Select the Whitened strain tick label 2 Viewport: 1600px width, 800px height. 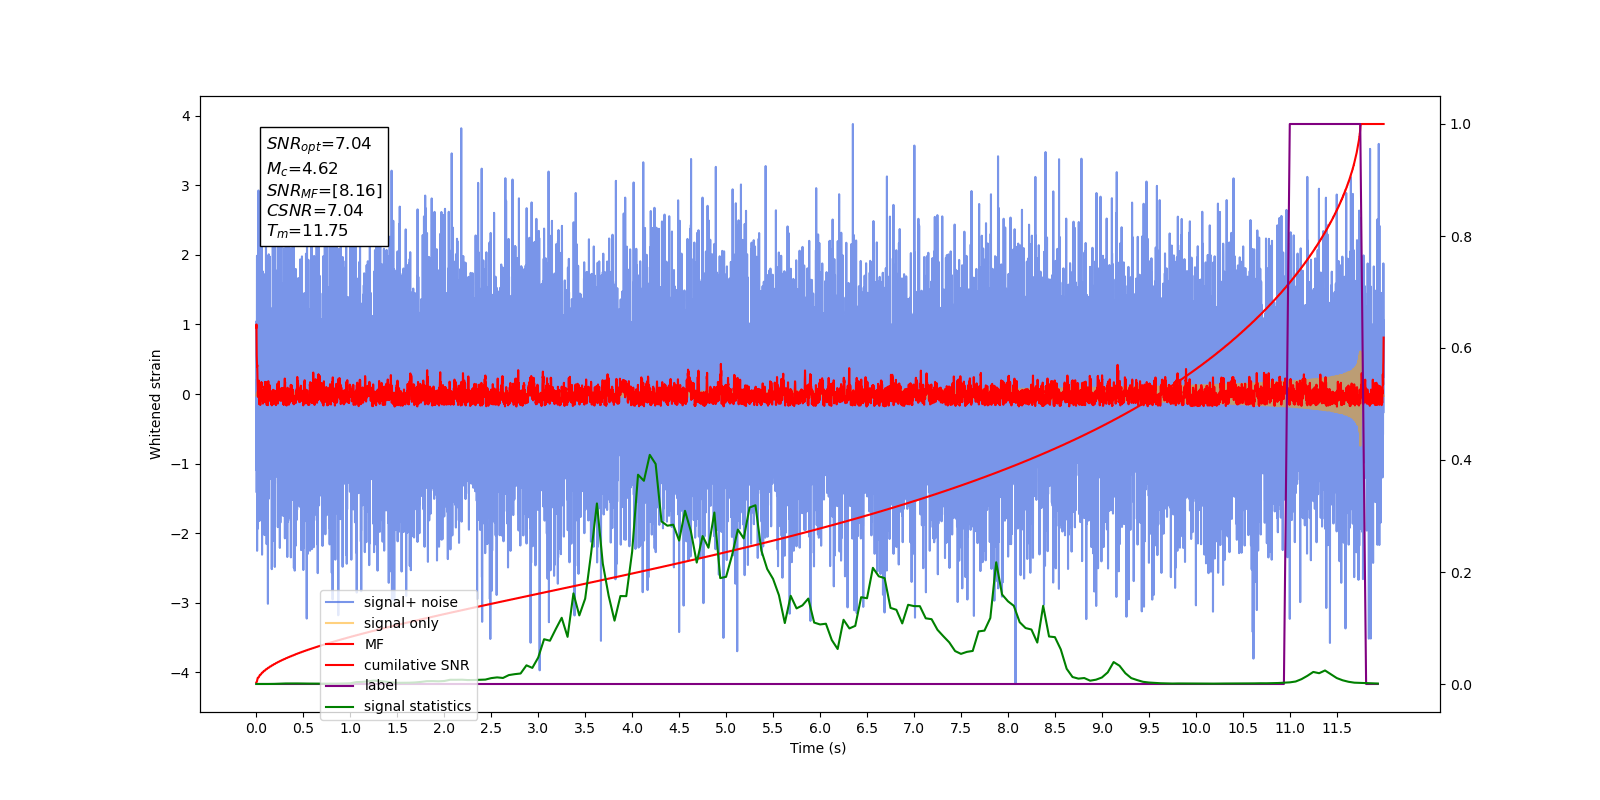click(185, 255)
